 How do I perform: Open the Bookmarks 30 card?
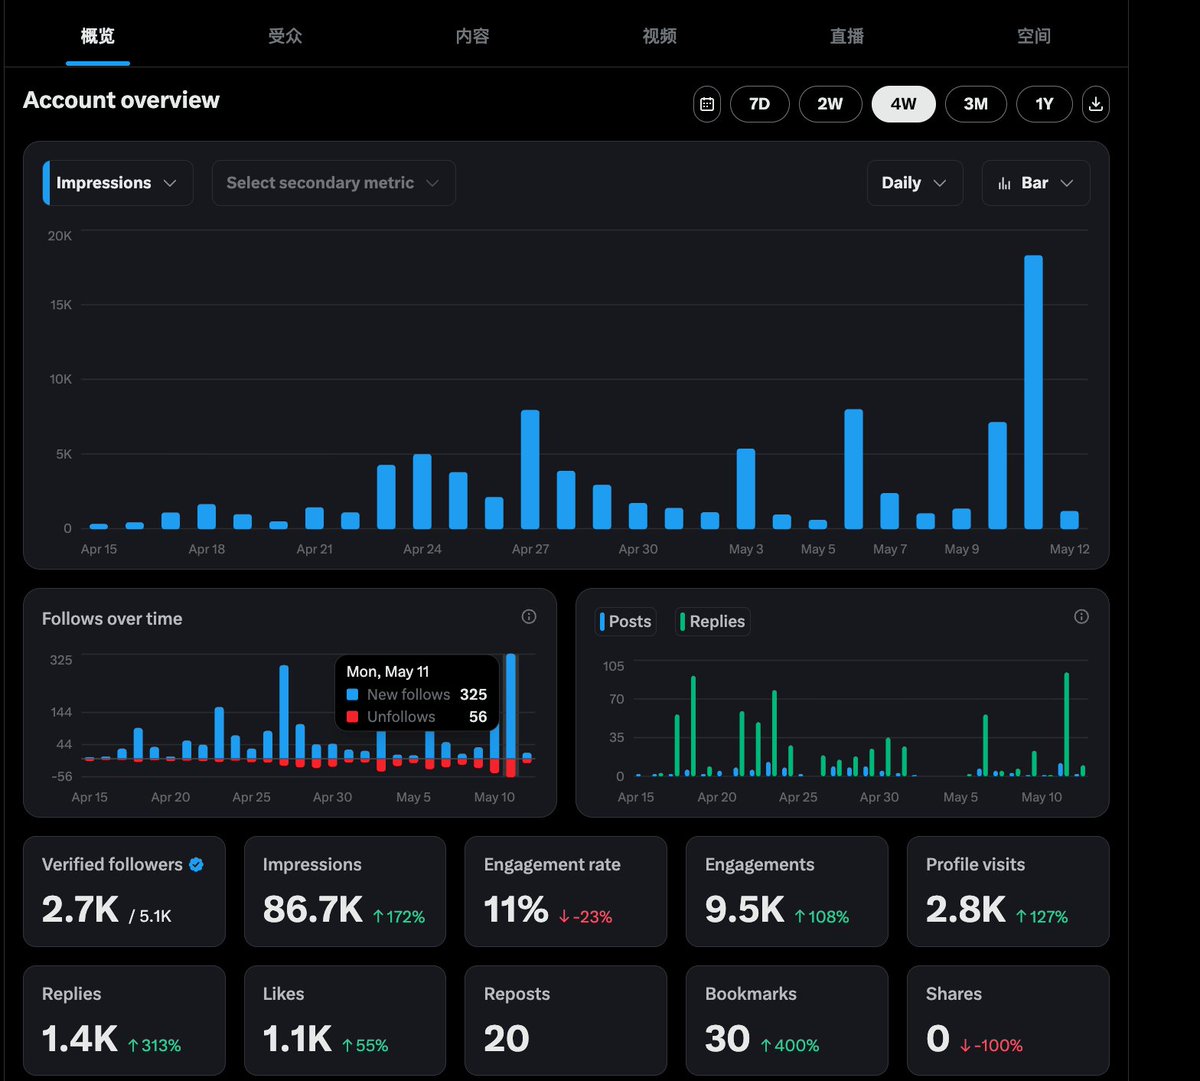(787, 1020)
